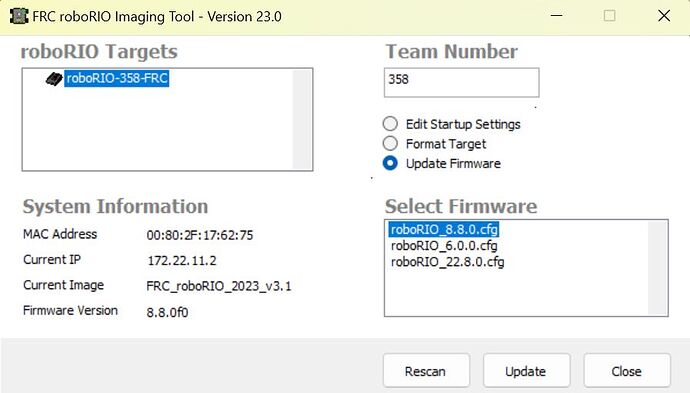Click into the Team Number field
This screenshot has width=690, height=393.
point(461,82)
